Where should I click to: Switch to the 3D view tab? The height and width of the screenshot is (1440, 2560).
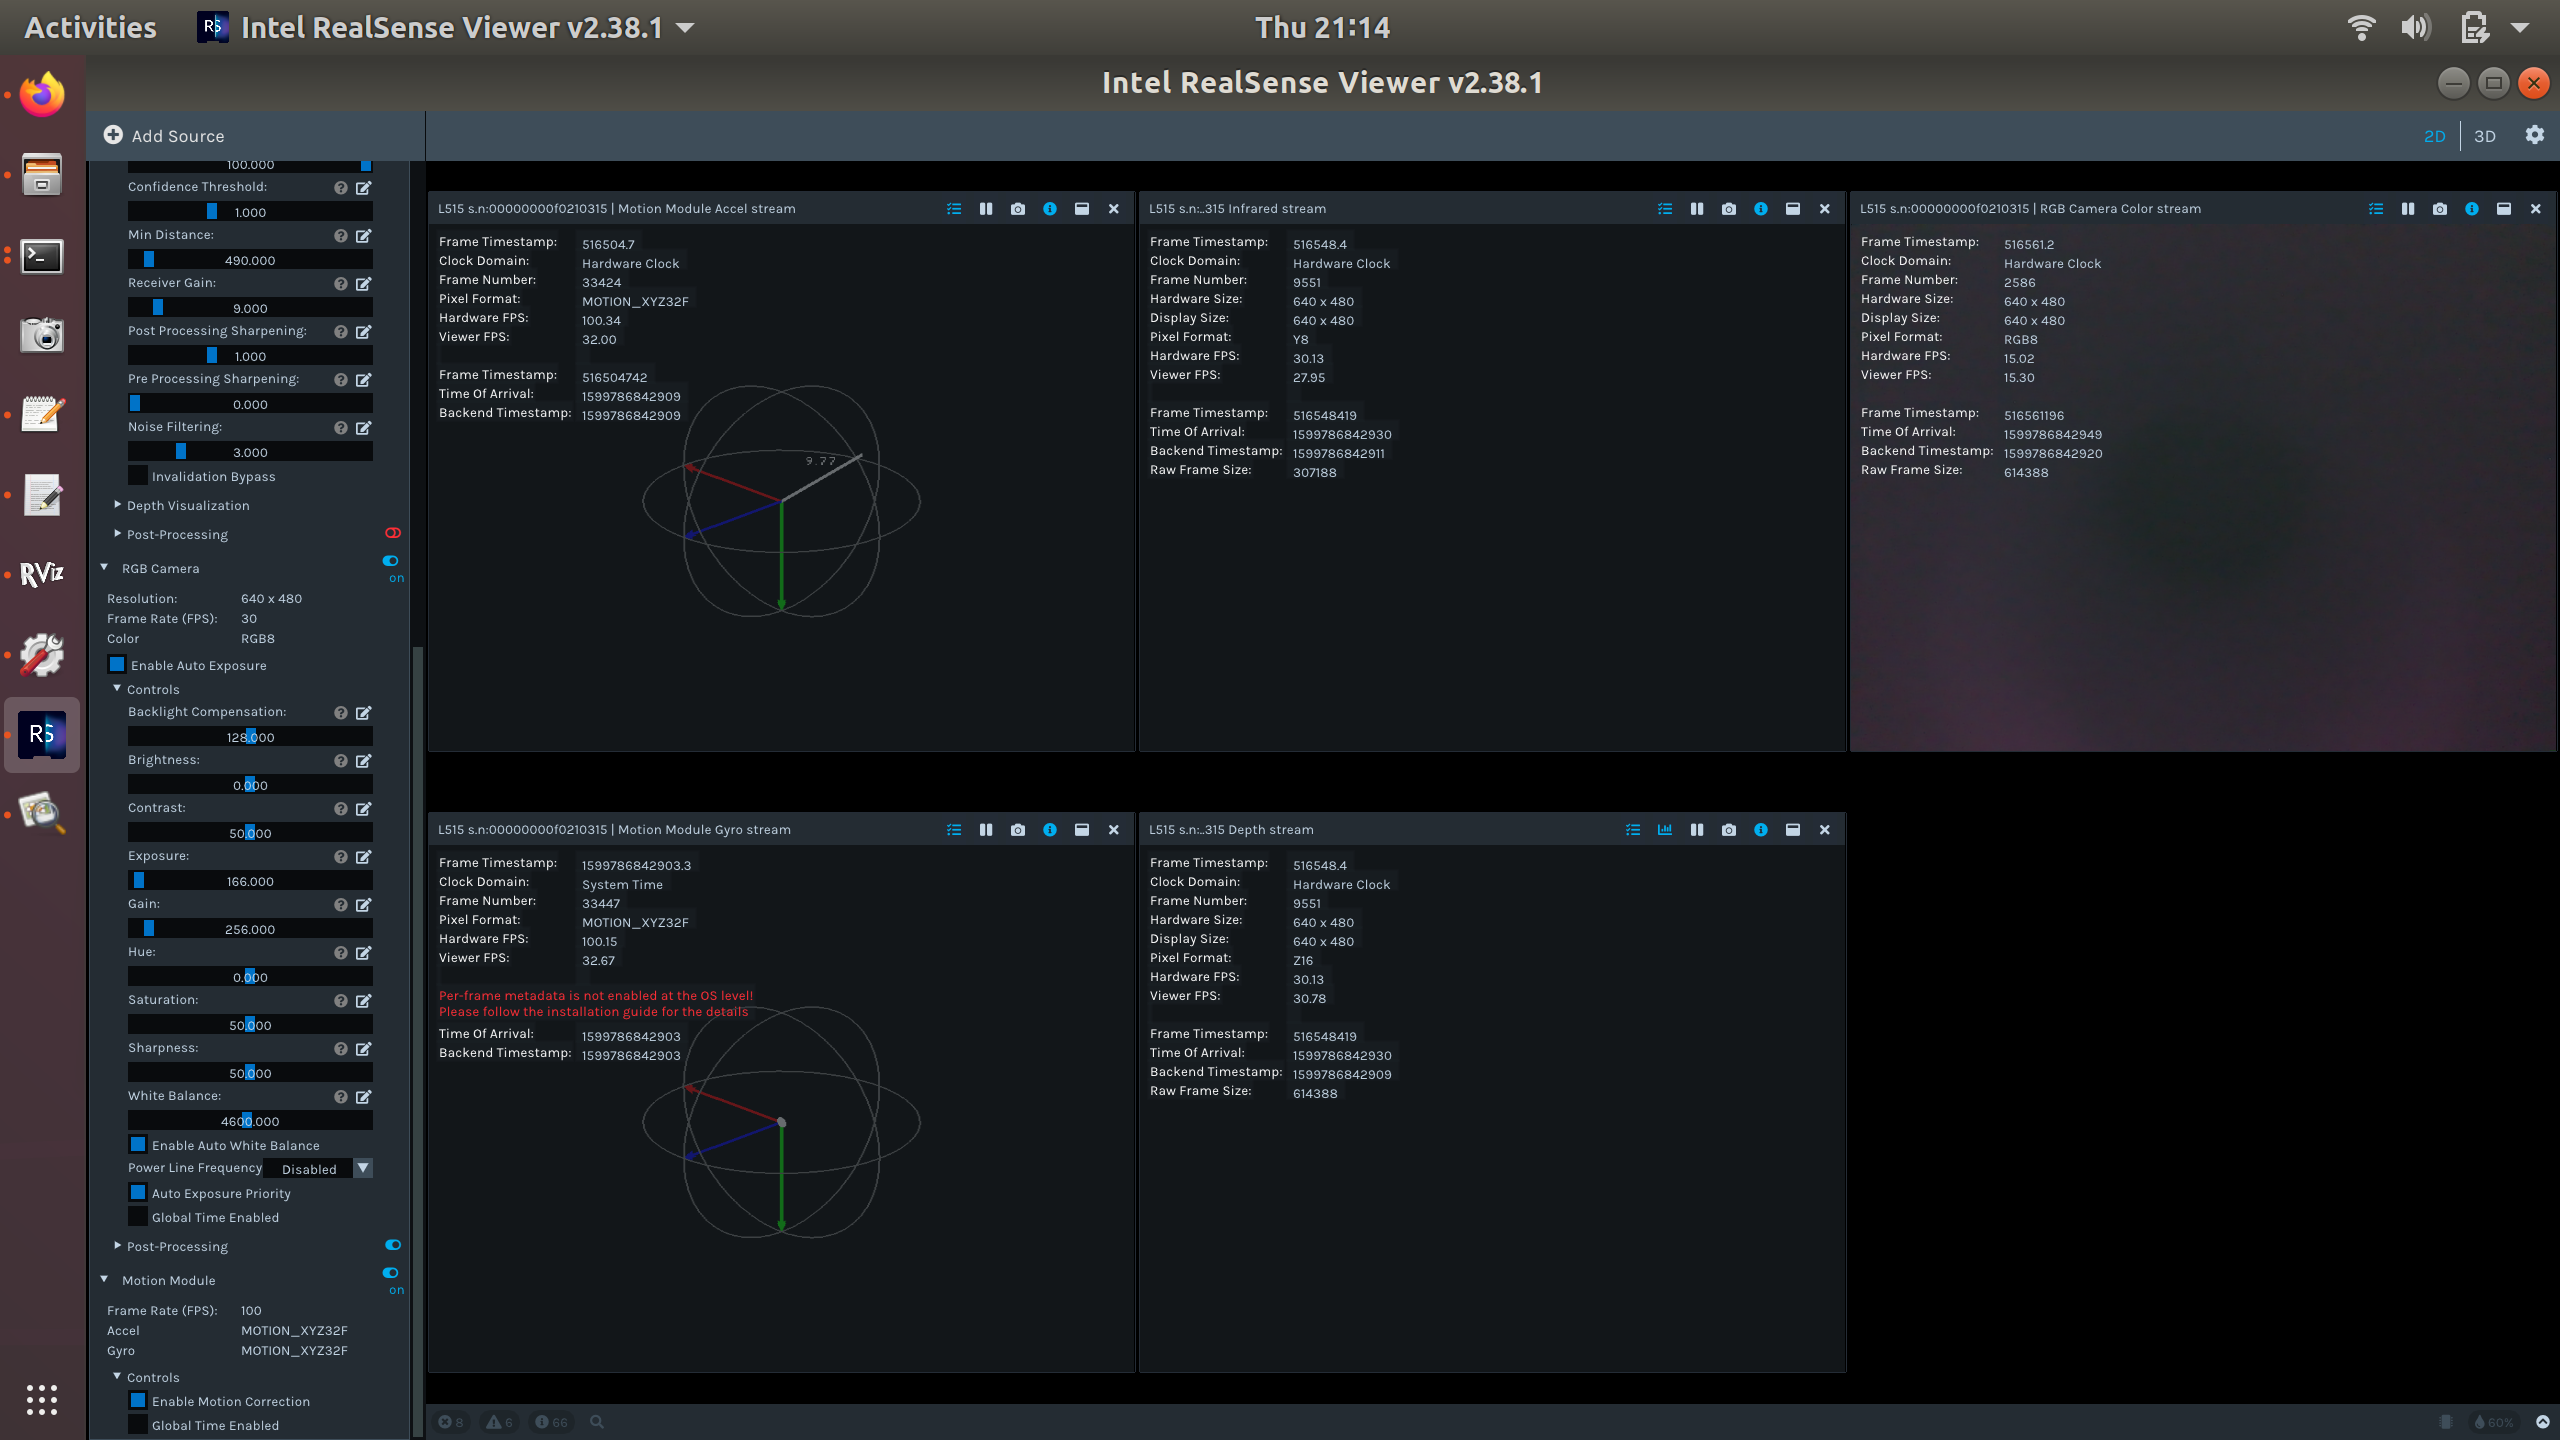pyautogui.click(x=2486, y=135)
